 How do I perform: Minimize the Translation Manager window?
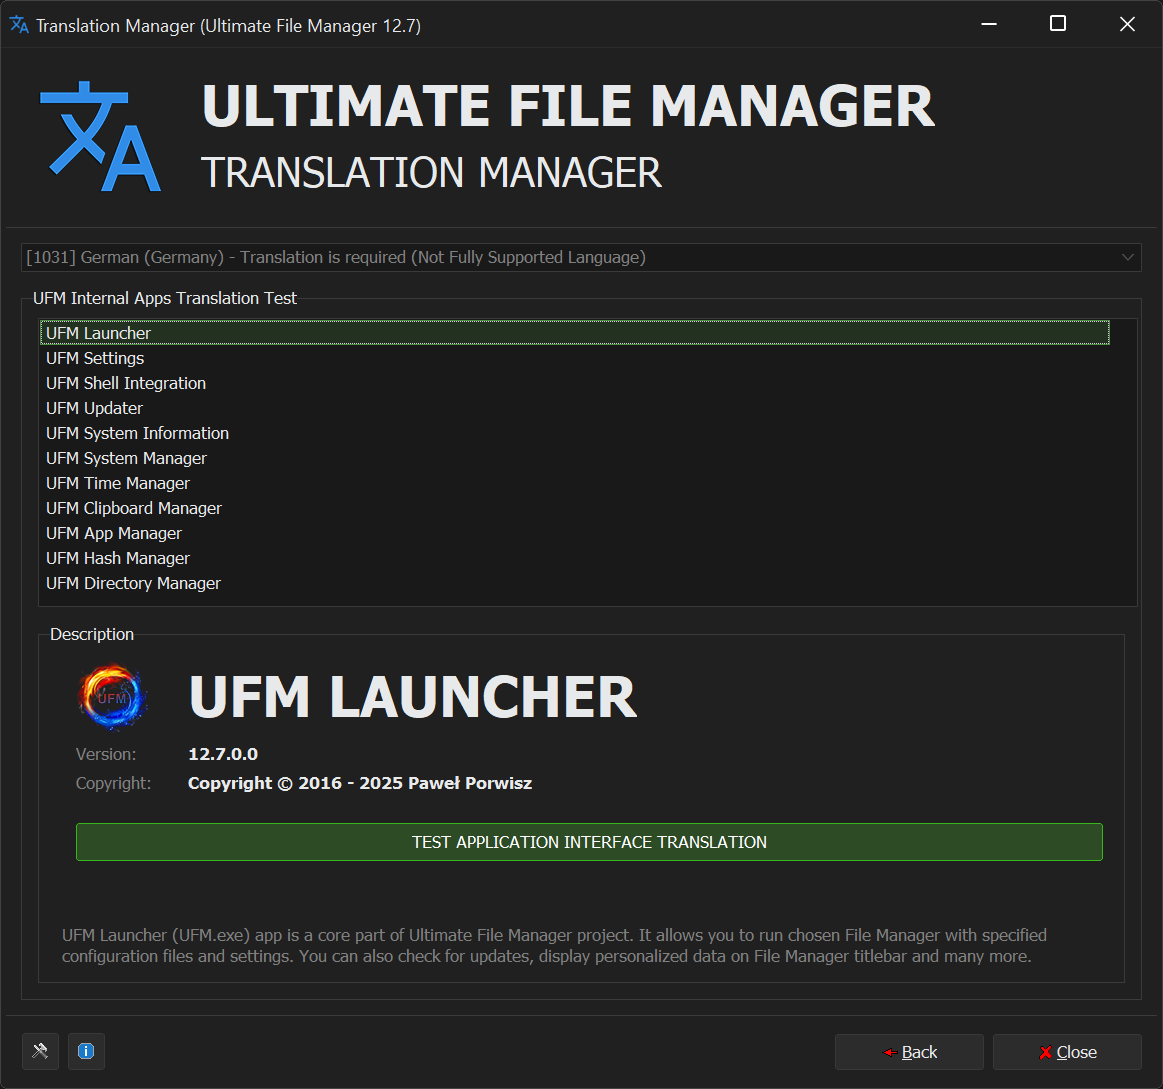[x=987, y=24]
